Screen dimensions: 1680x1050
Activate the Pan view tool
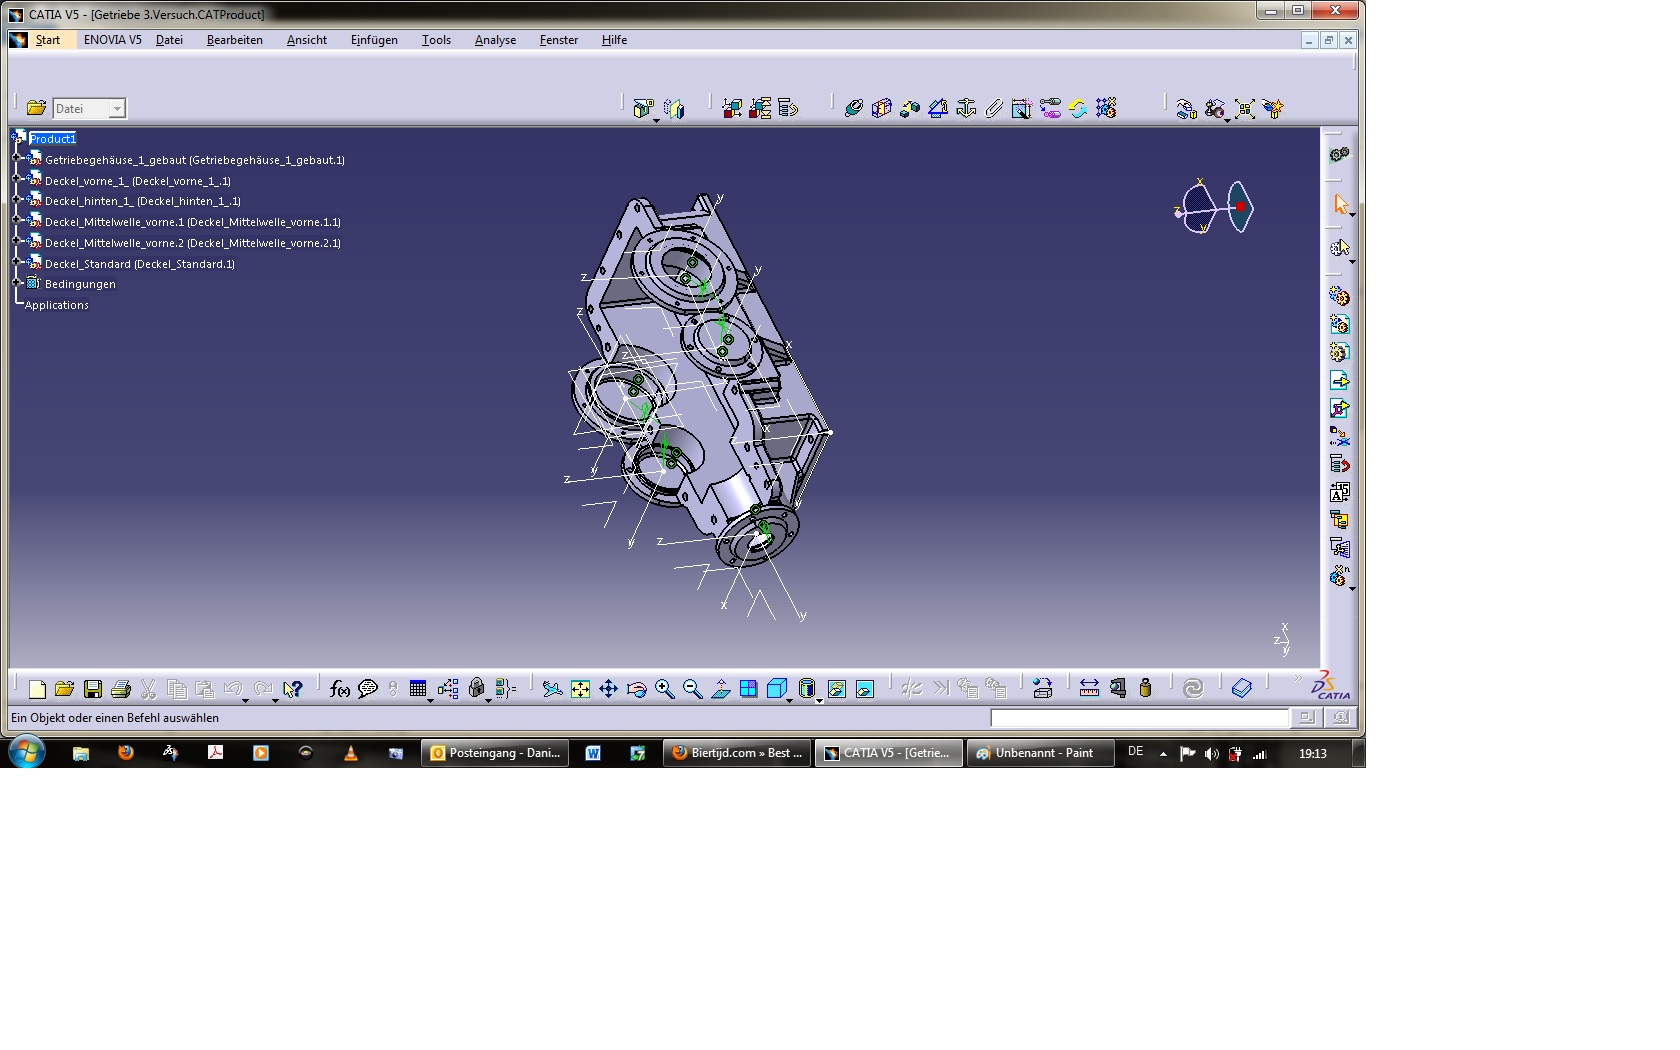click(x=609, y=689)
